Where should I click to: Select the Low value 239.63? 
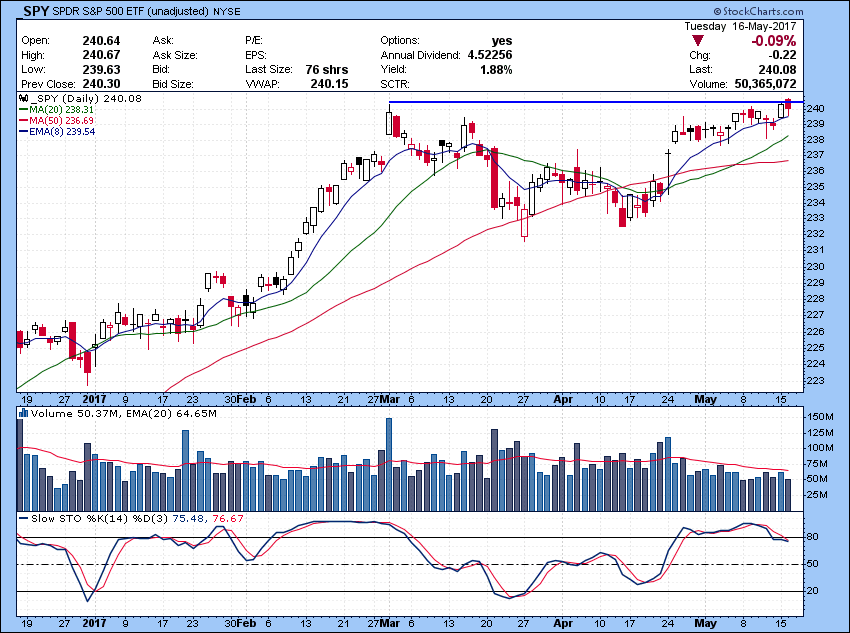click(101, 69)
